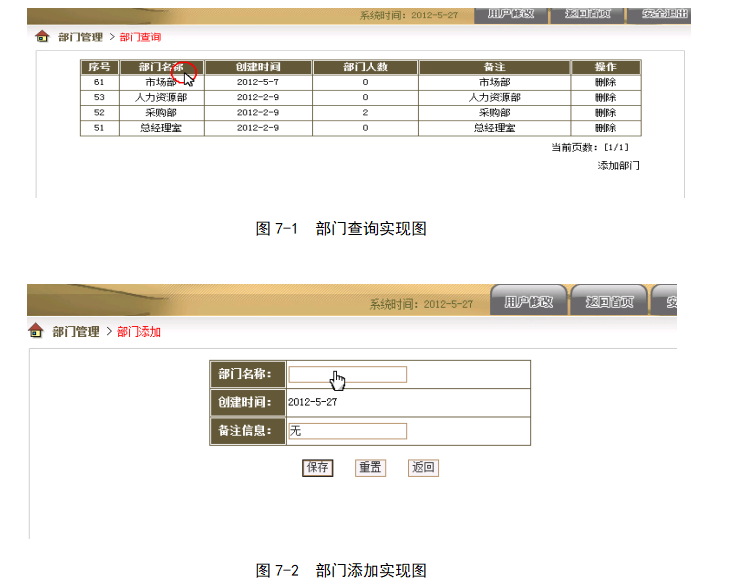749x587 pixels.
Task: Click the 重置 button
Action: coord(370,468)
